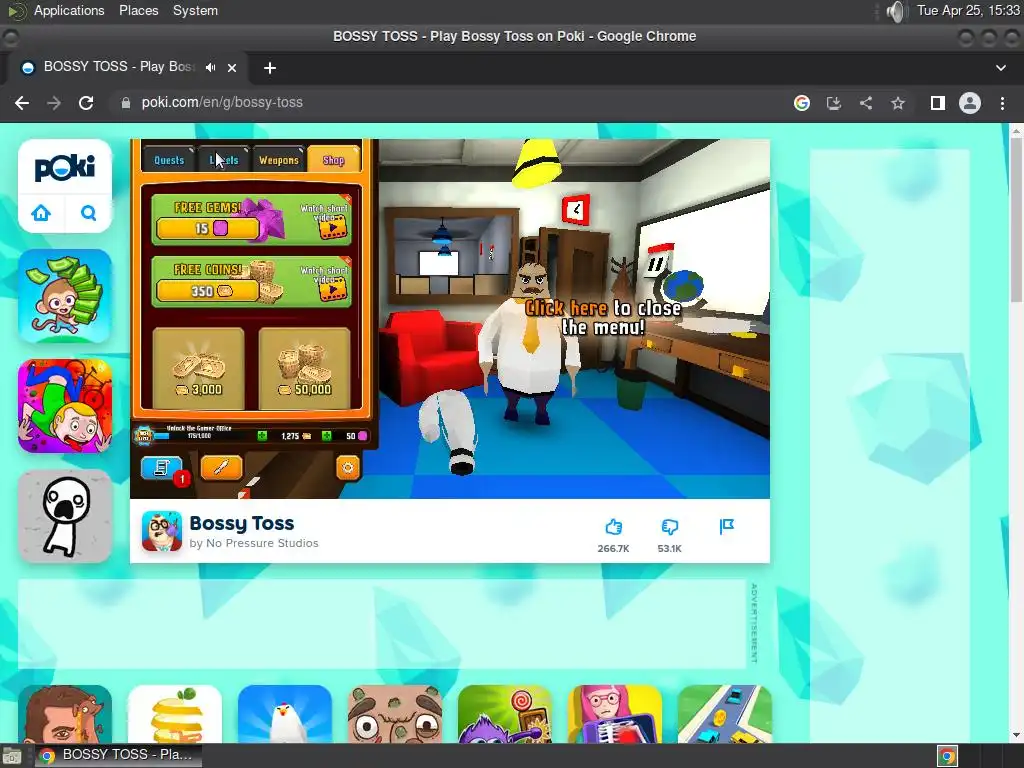Viewport: 1024px width, 768px height.
Task: Click the address bar URL
Action: (222, 103)
